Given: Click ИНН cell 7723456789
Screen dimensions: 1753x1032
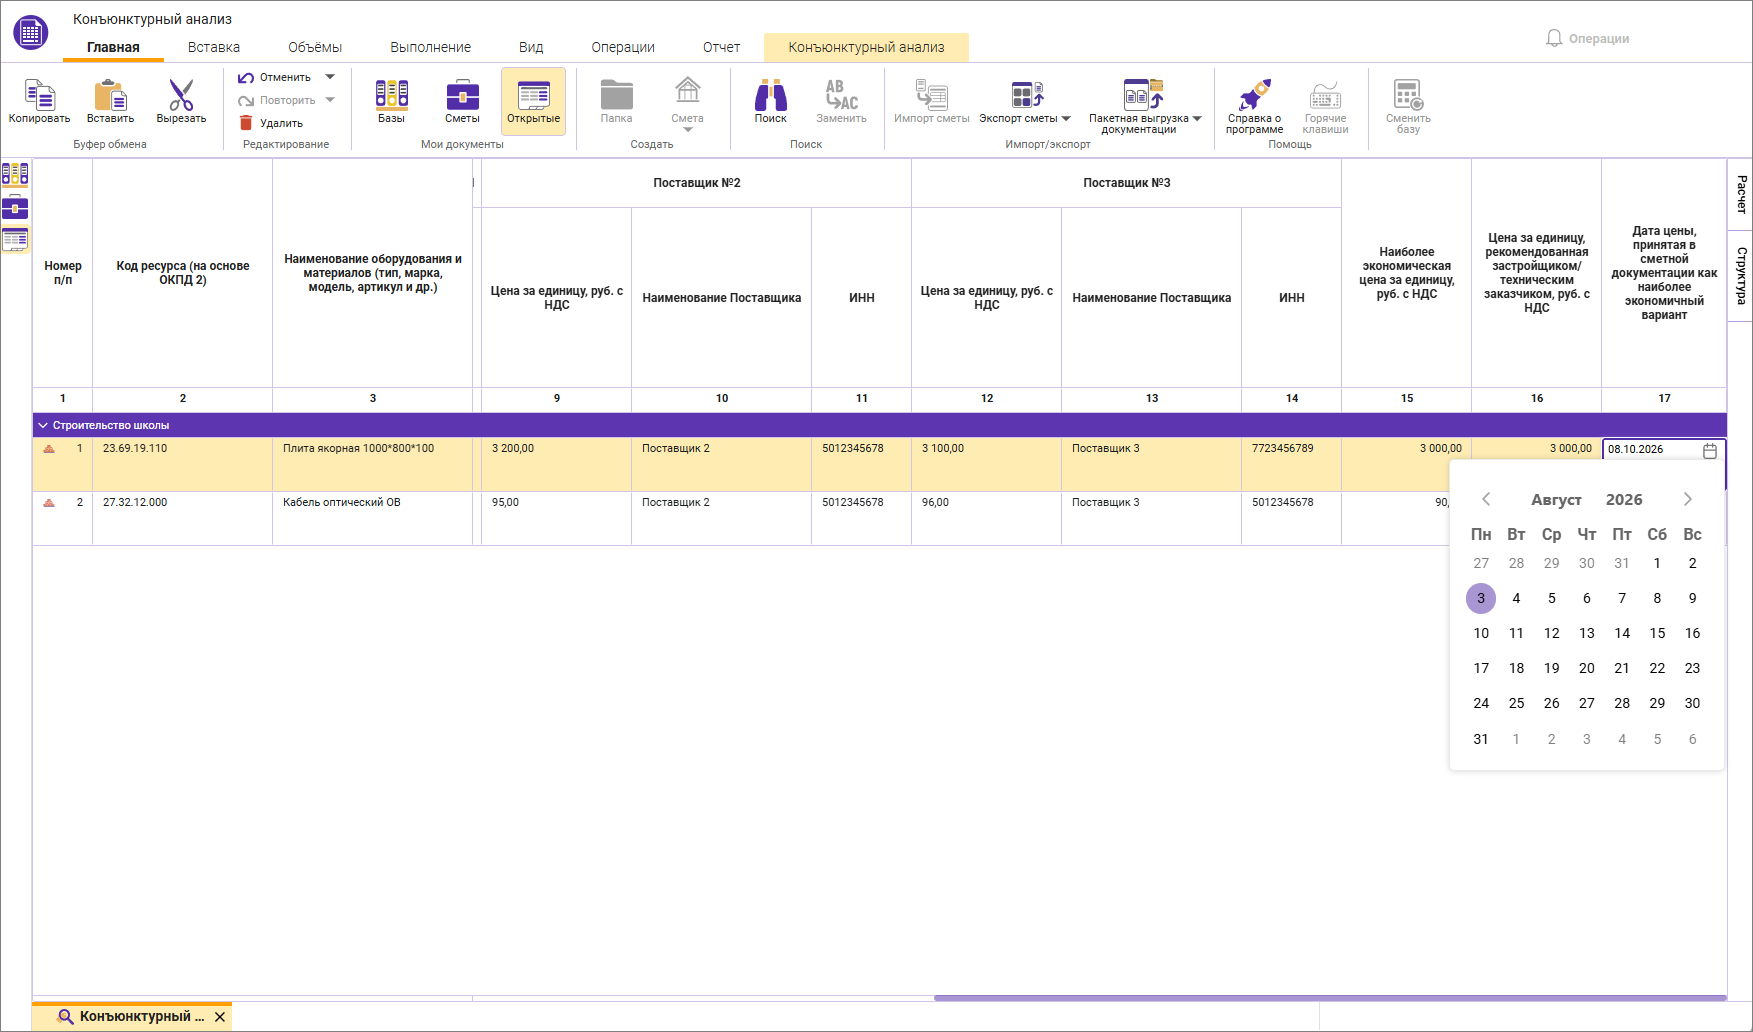Looking at the screenshot, I should (x=1291, y=464).
